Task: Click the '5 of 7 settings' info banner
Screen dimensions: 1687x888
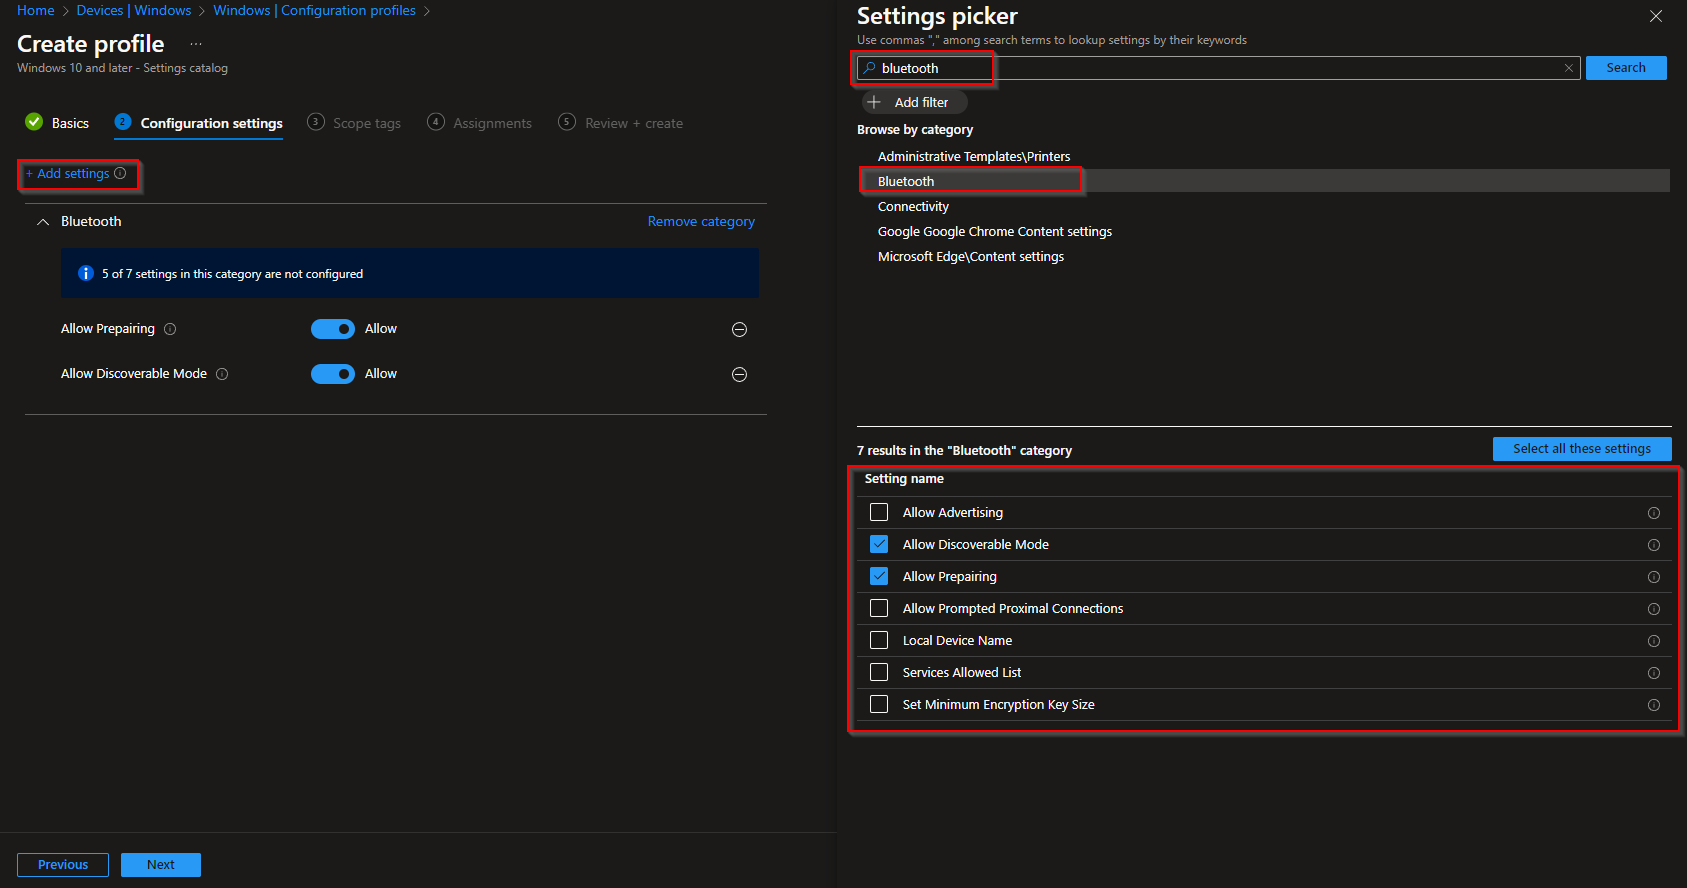Action: click(x=410, y=273)
